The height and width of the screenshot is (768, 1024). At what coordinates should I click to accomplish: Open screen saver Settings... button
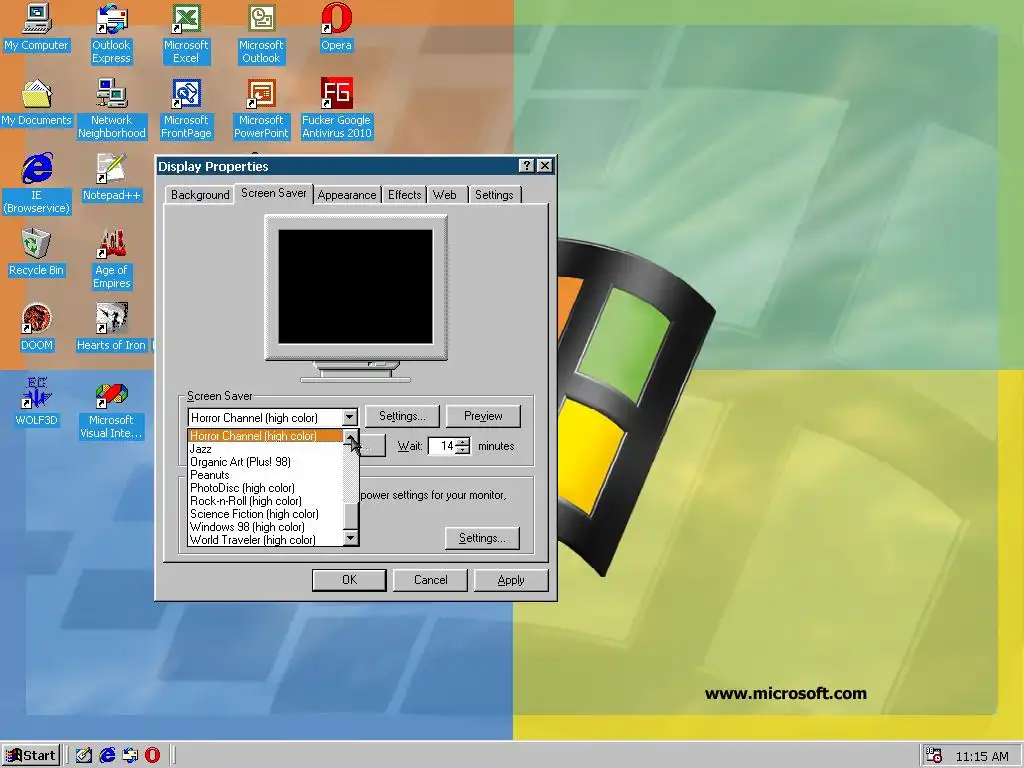[402, 416]
